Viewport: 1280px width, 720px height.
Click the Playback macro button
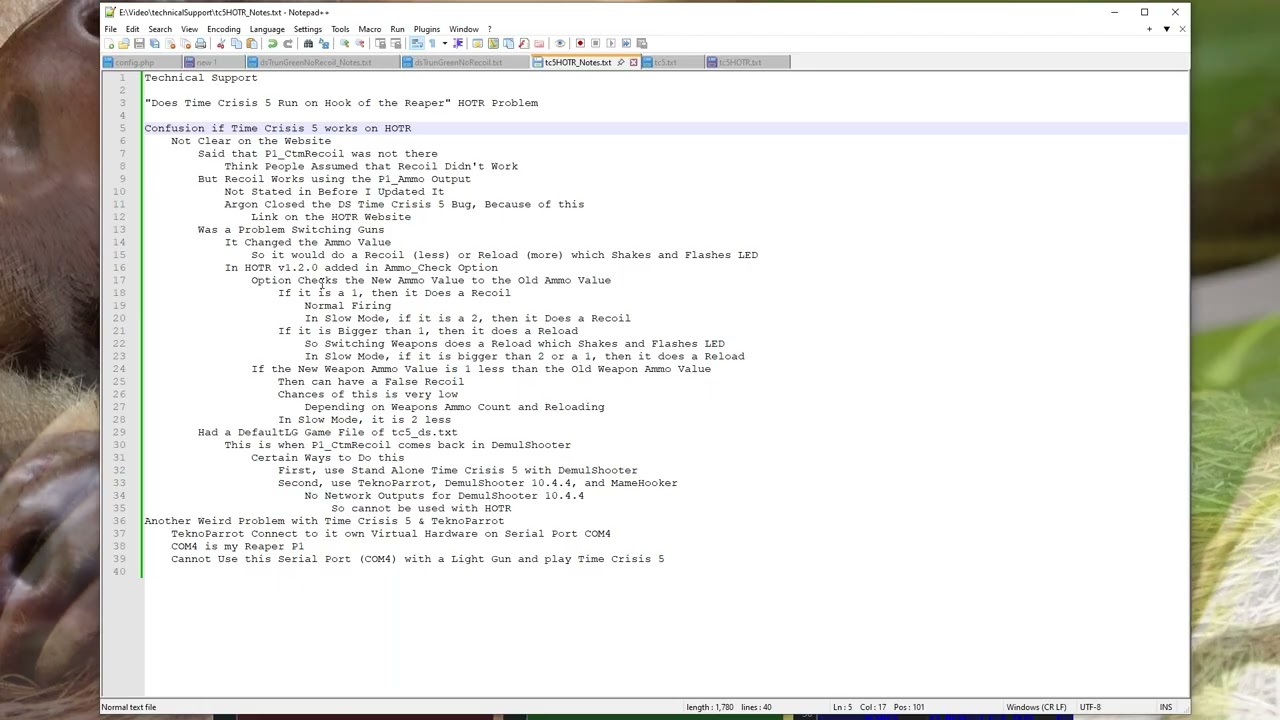pyautogui.click(x=610, y=43)
